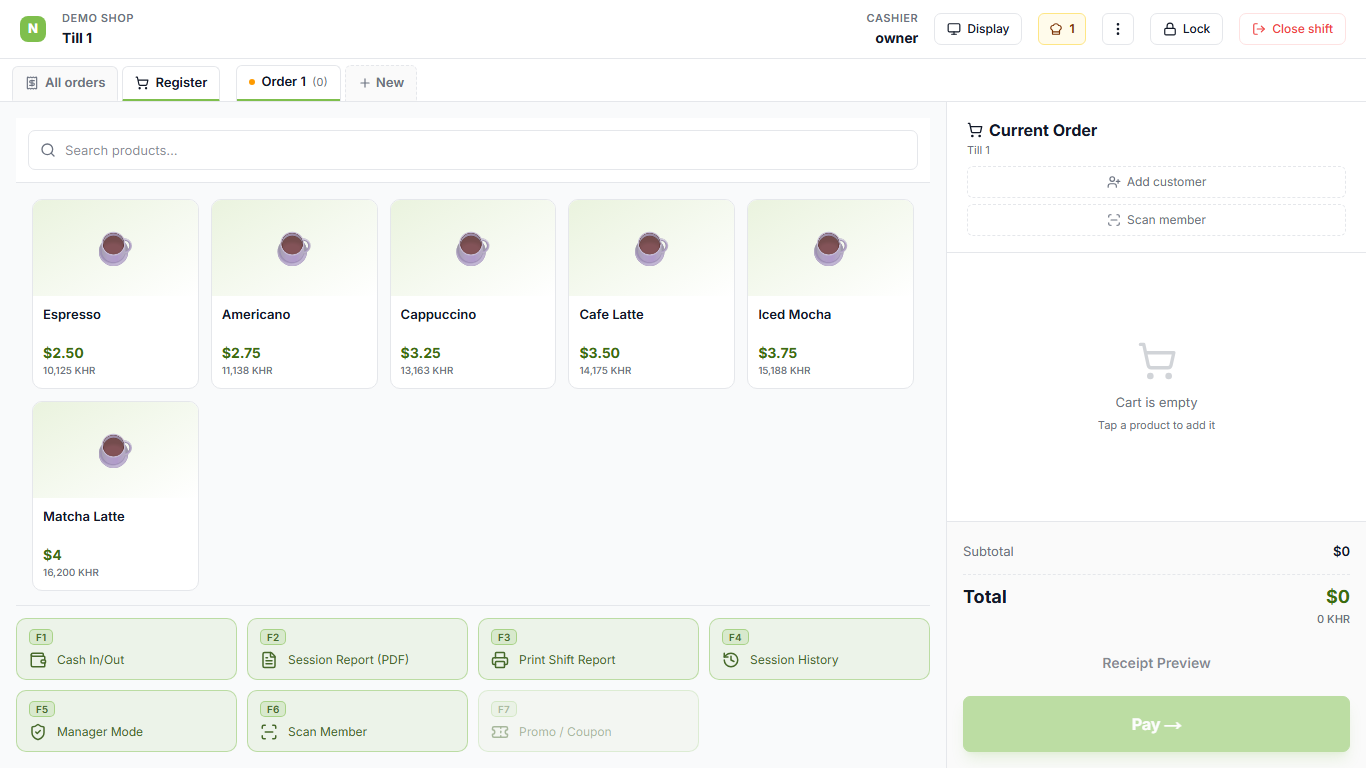Click the Till 1 header title
The image size is (1366, 768).
77,38
